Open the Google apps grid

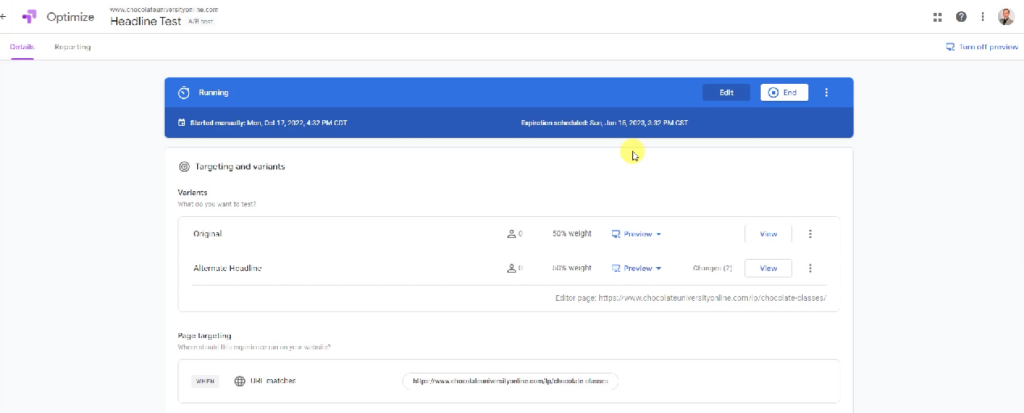[938, 18]
